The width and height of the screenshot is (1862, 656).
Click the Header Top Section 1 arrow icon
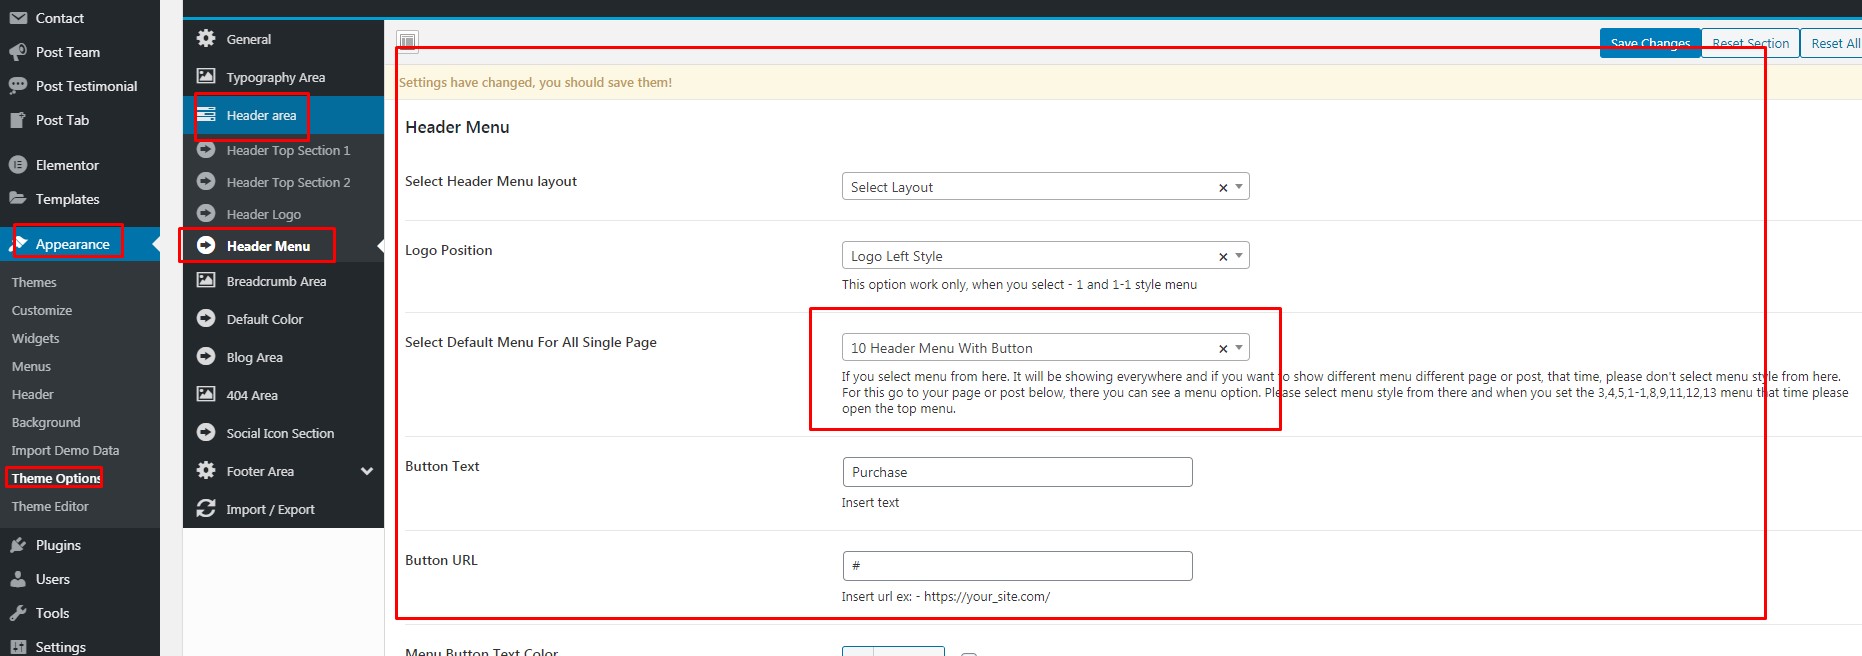click(206, 150)
